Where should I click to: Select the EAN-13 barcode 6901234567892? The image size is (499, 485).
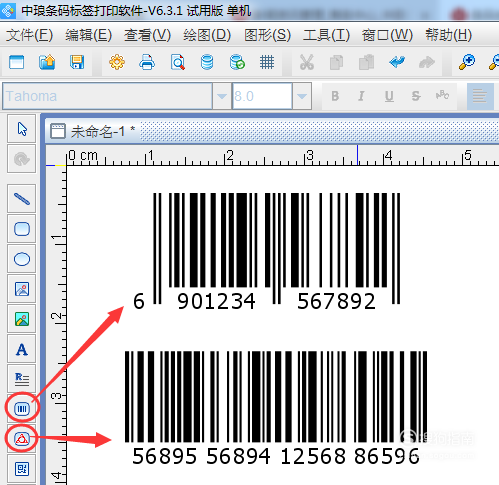click(267, 252)
